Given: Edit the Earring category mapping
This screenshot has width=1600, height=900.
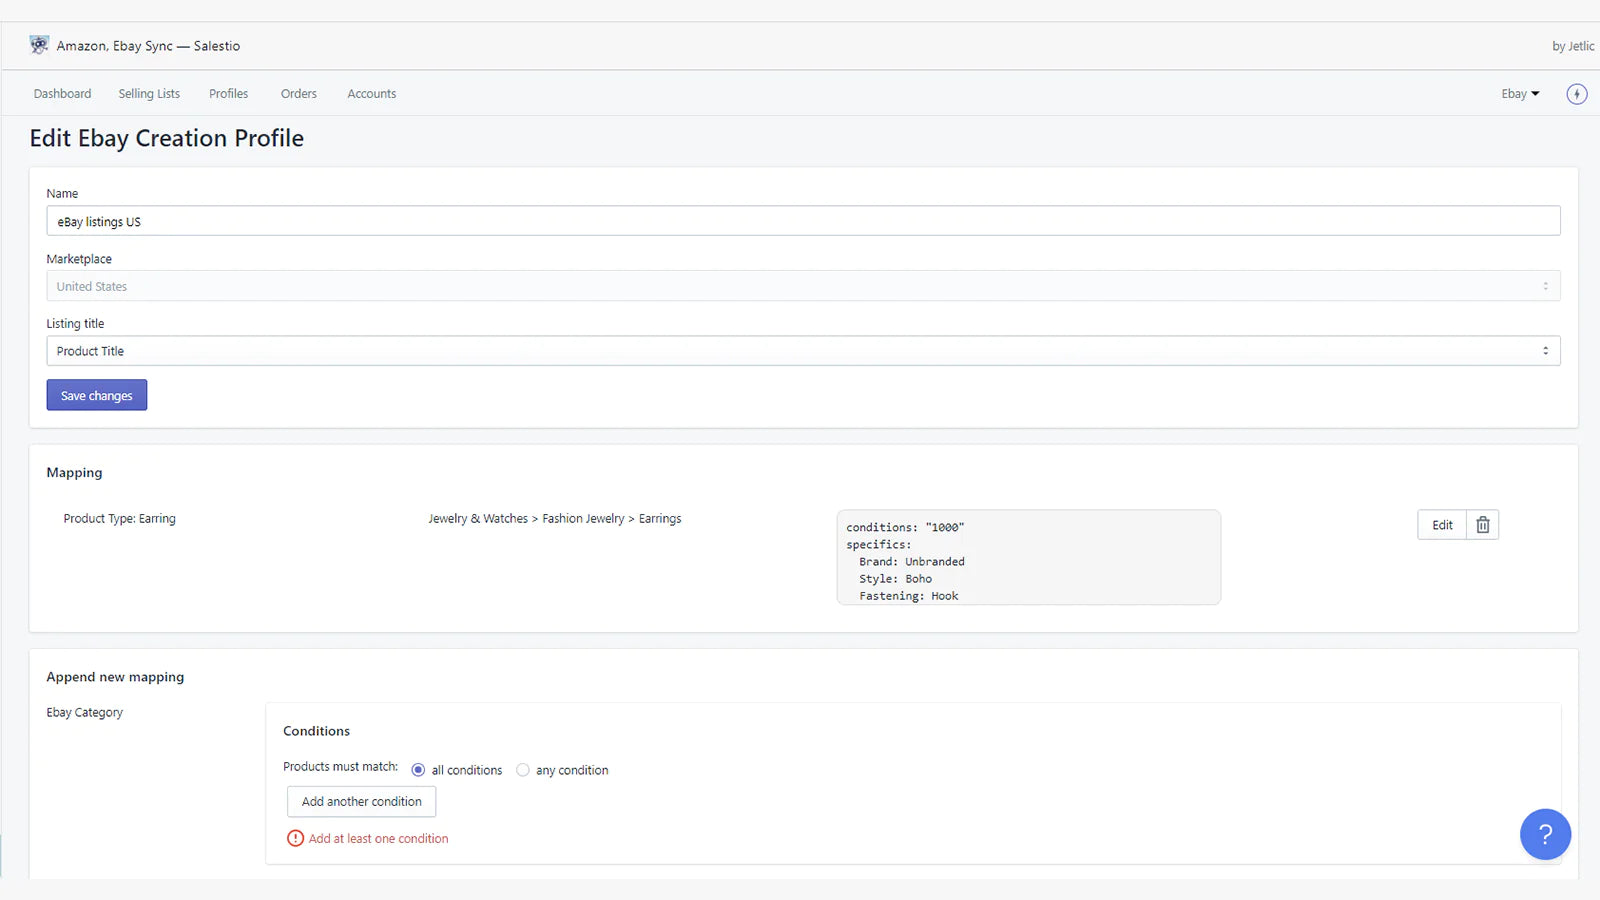Looking at the screenshot, I should click(x=1441, y=524).
